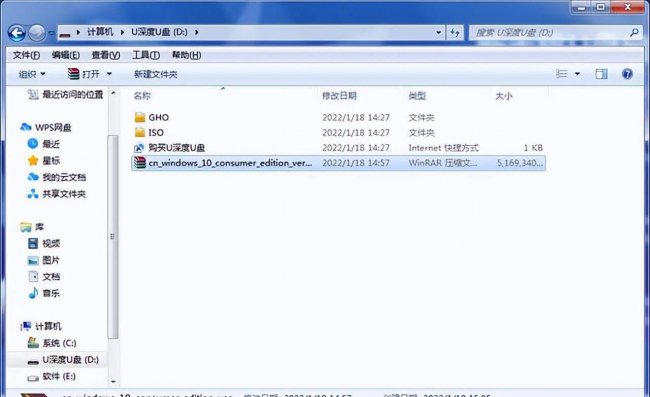Select 库 in the navigation pane
The image size is (650, 397).
point(32,227)
